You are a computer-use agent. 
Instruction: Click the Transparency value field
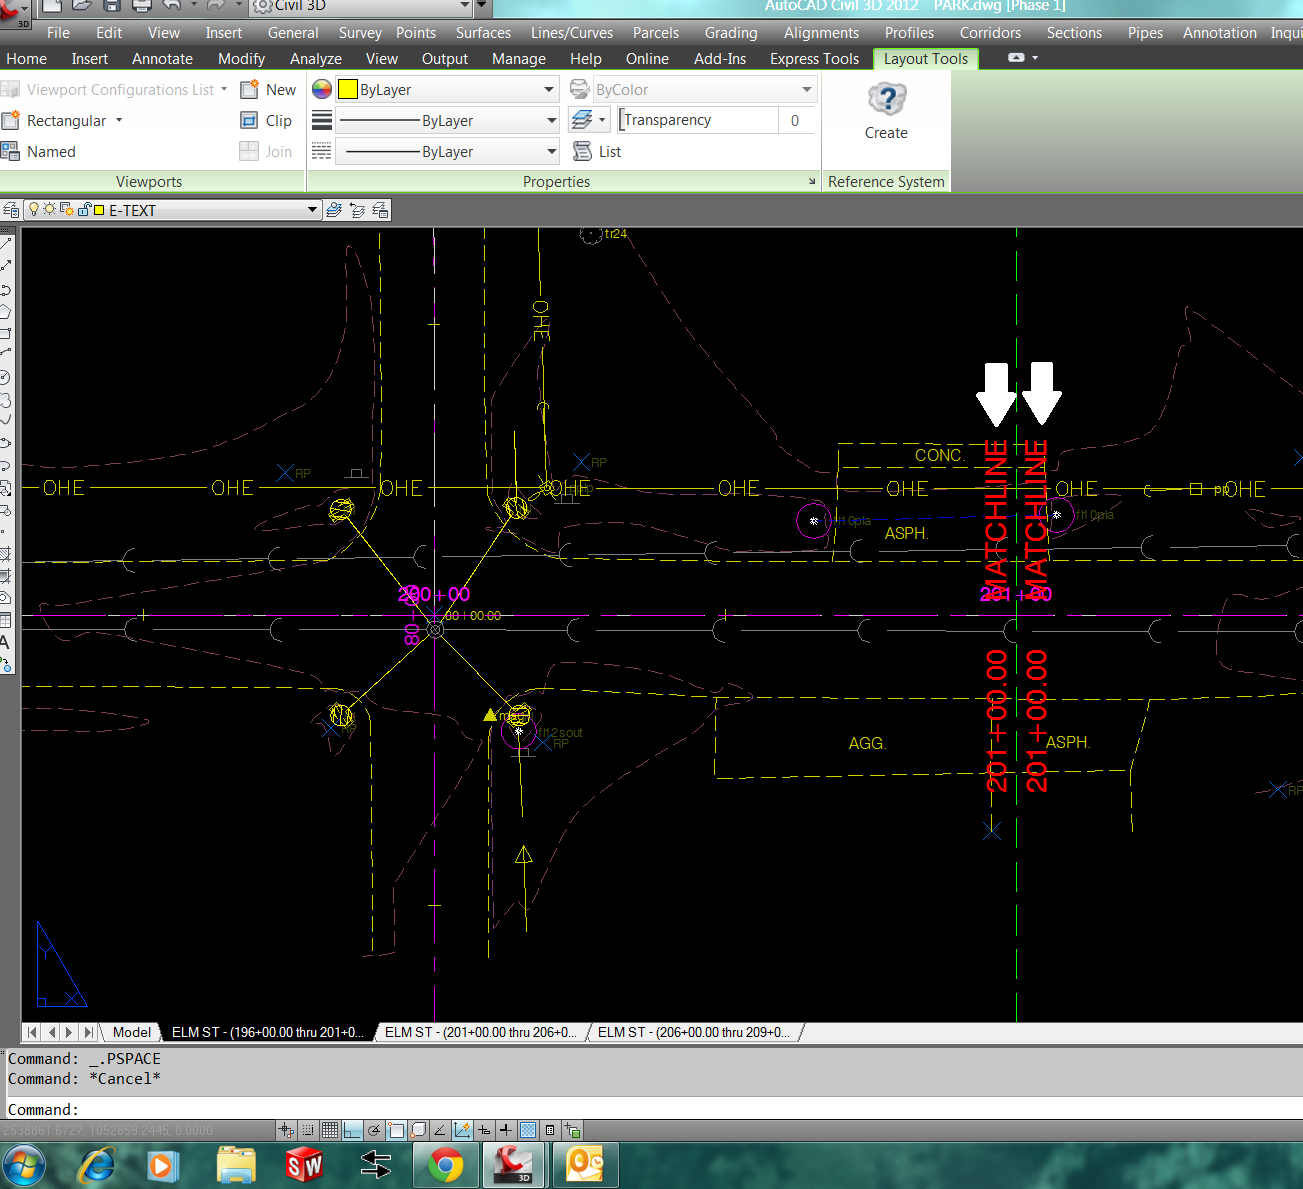(795, 121)
